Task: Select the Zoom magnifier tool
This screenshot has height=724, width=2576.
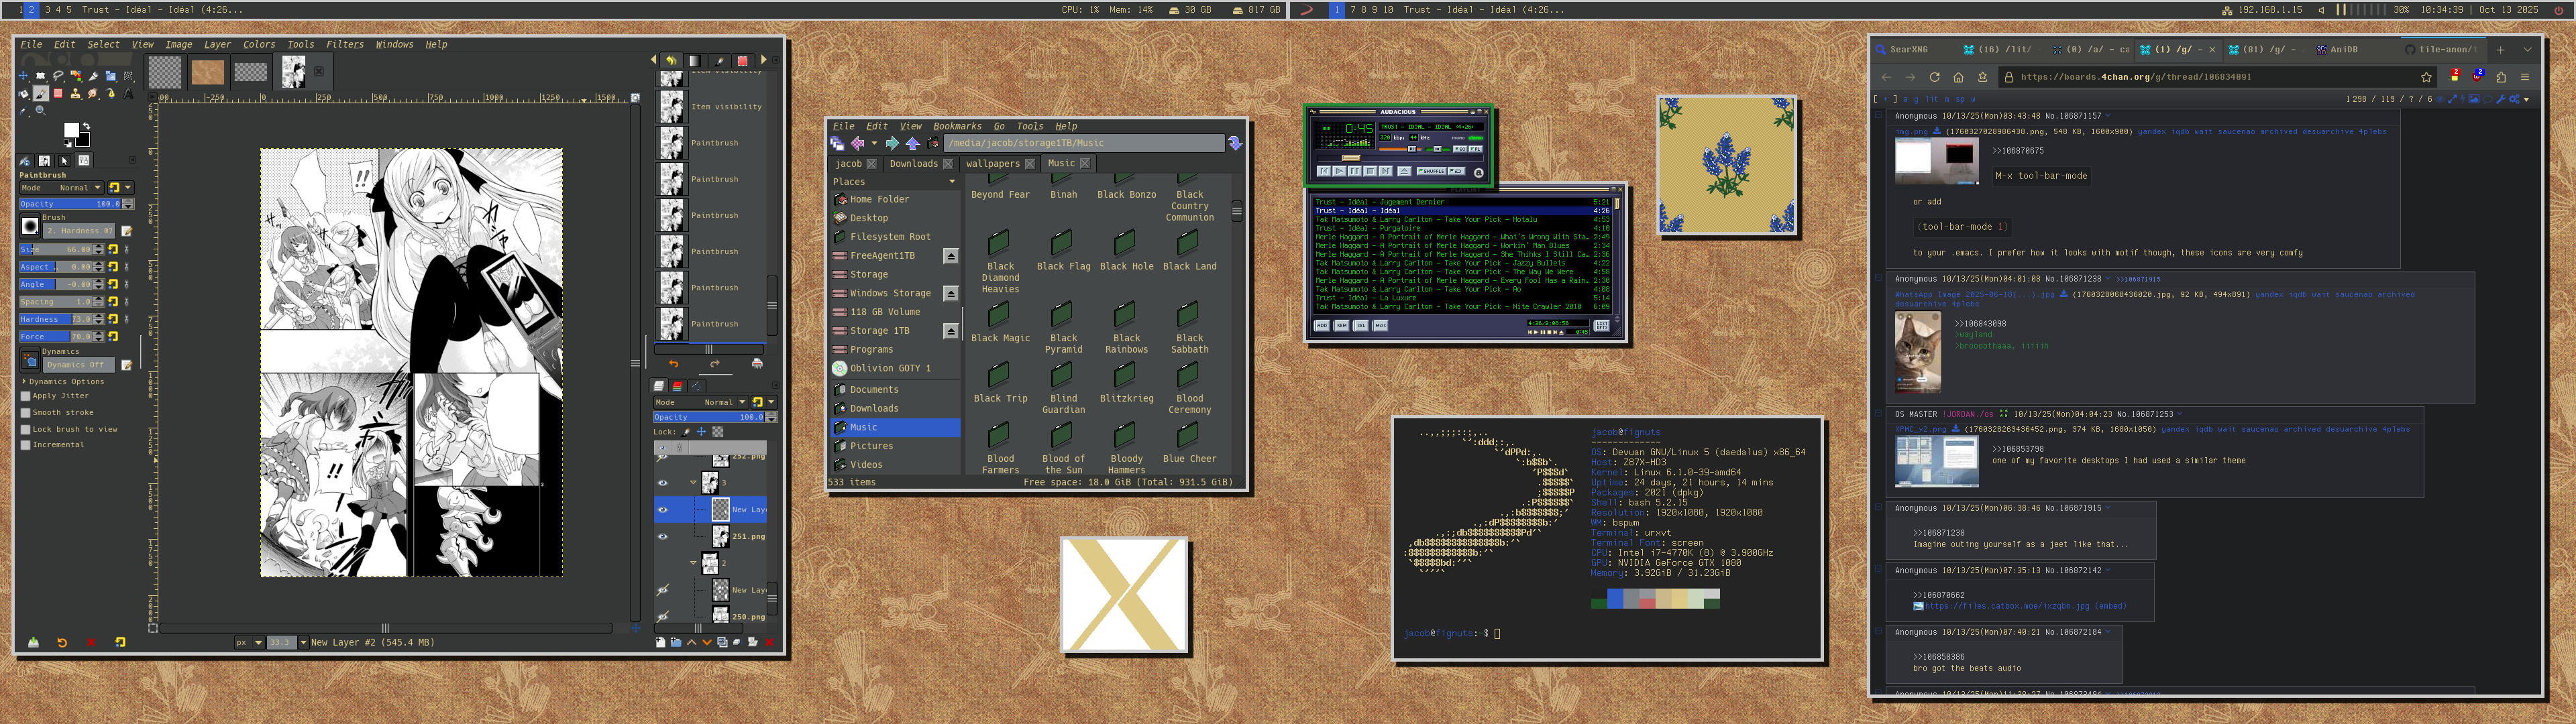Action: tap(41, 111)
